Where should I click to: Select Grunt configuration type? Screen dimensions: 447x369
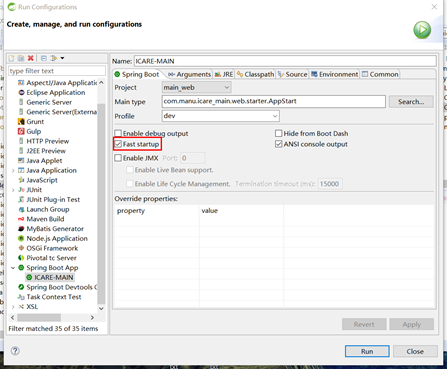[x=35, y=121]
